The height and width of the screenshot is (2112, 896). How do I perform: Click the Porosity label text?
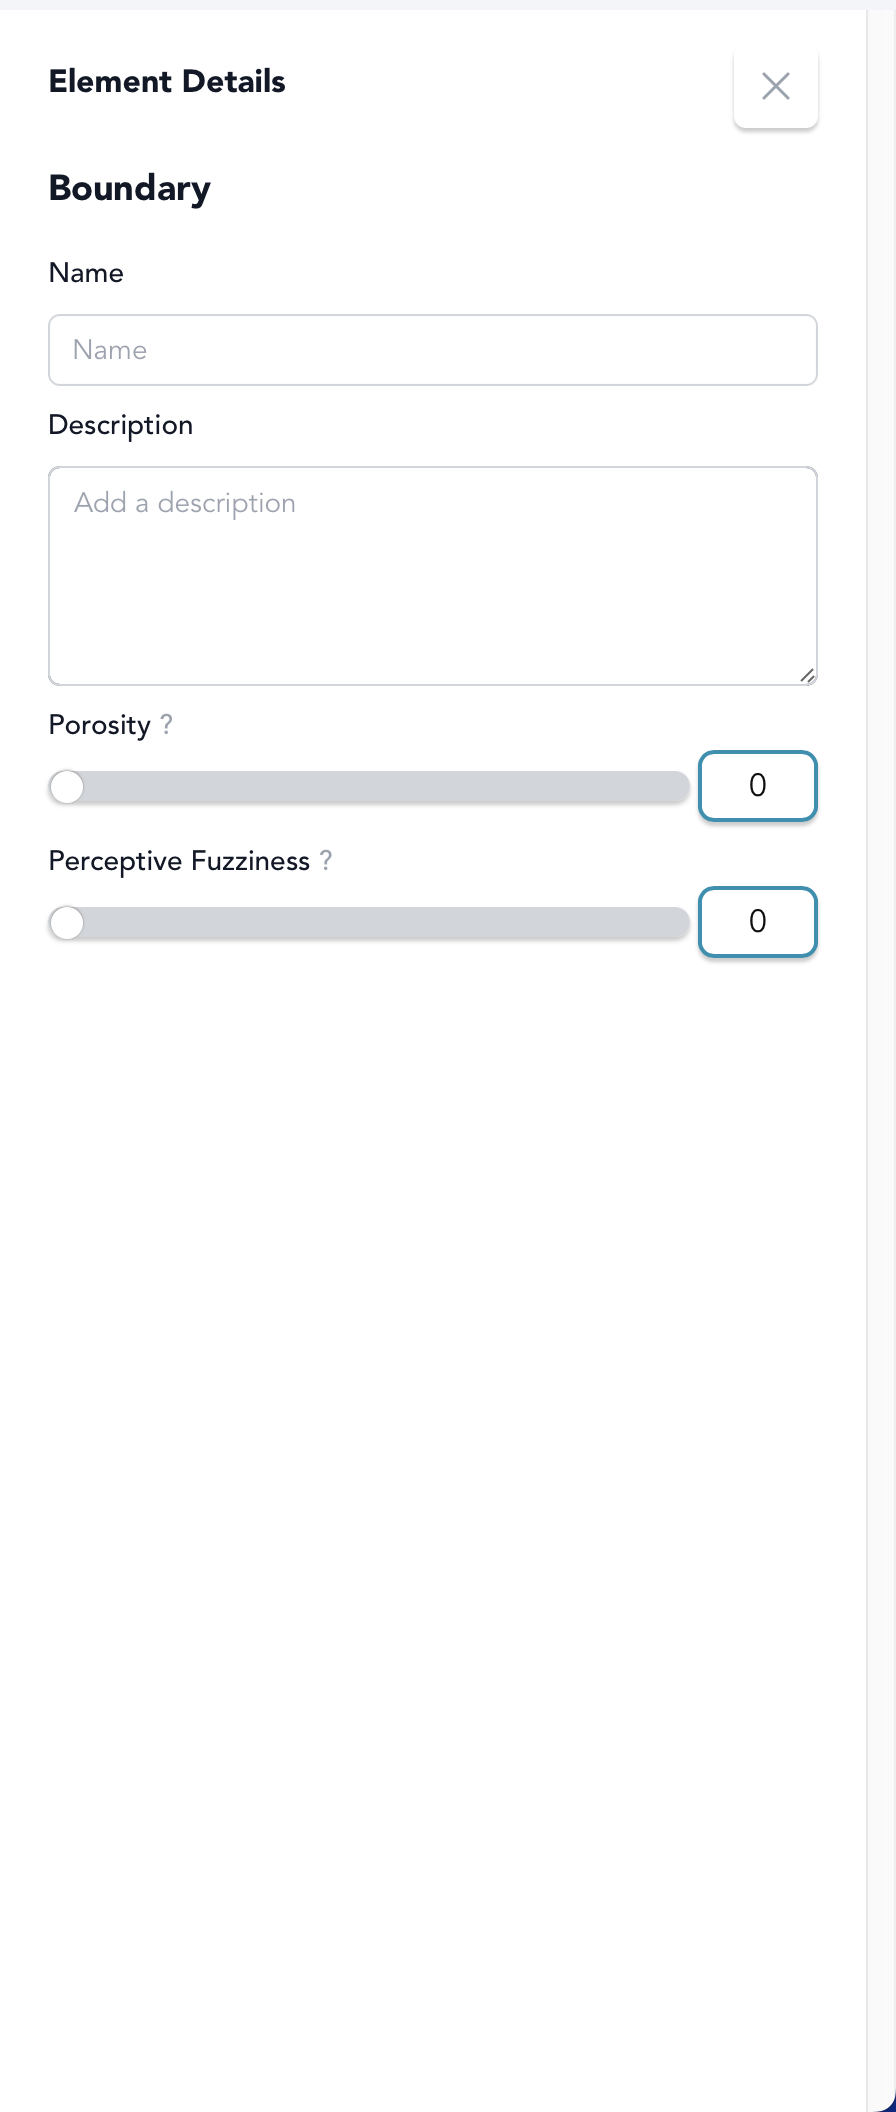(x=100, y=725)
